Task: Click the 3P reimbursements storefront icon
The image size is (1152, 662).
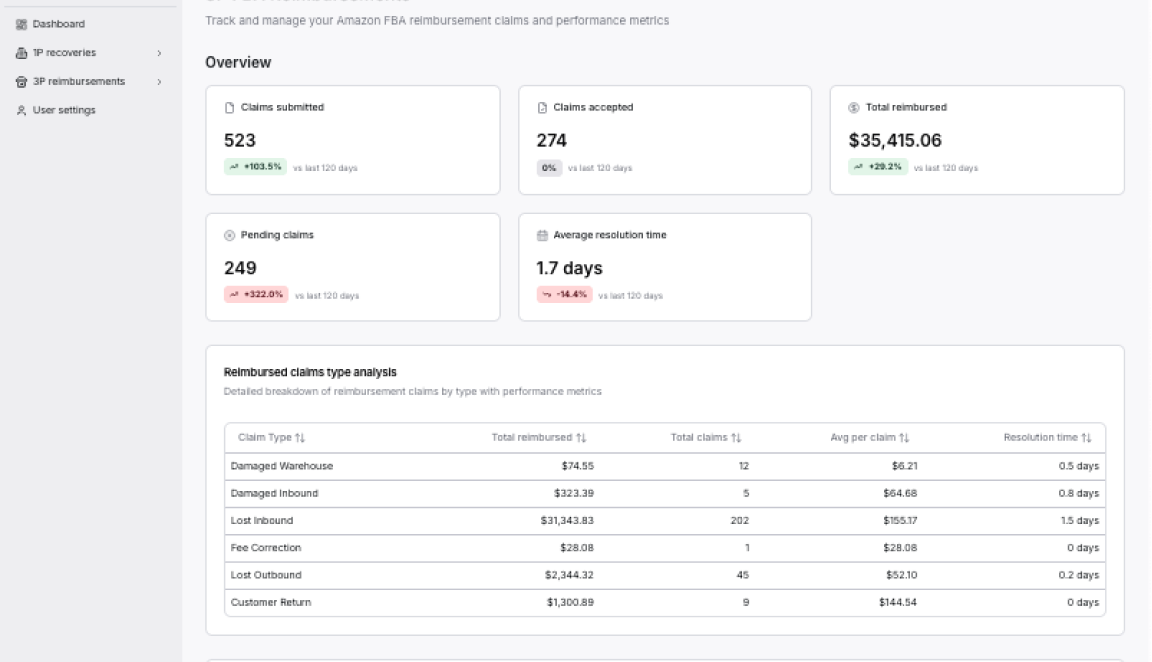Action: (x=22, y=81)
